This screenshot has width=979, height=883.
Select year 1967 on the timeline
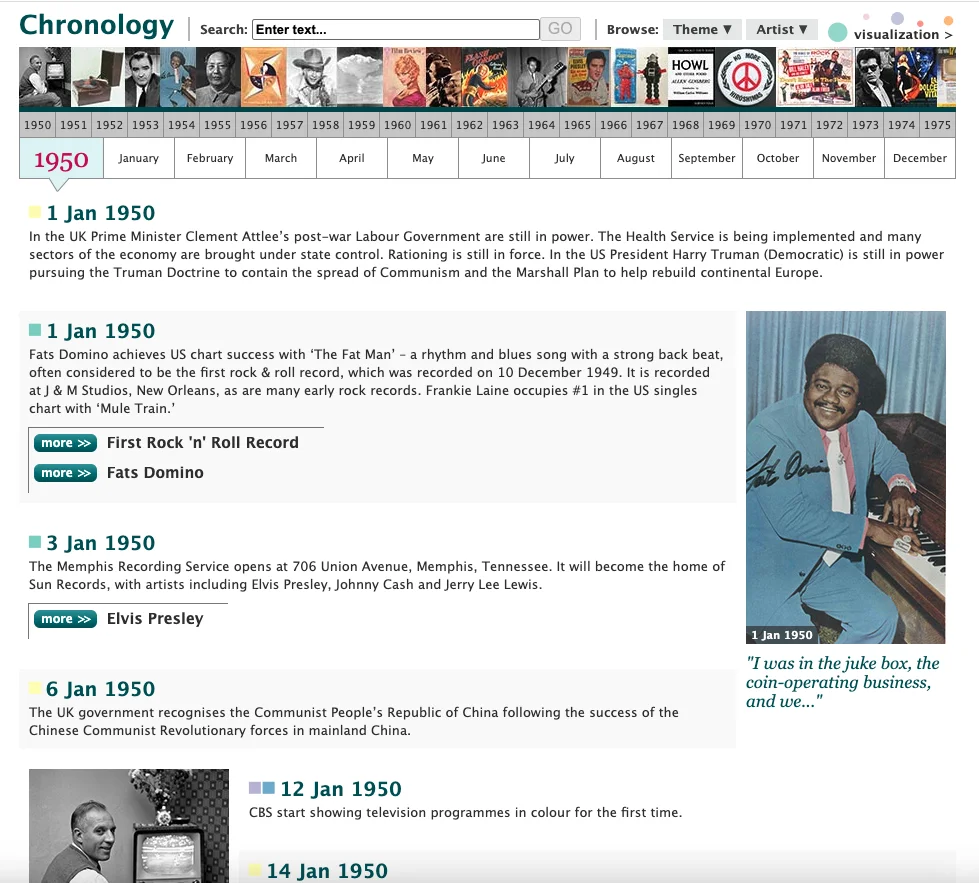pos(649,125)
